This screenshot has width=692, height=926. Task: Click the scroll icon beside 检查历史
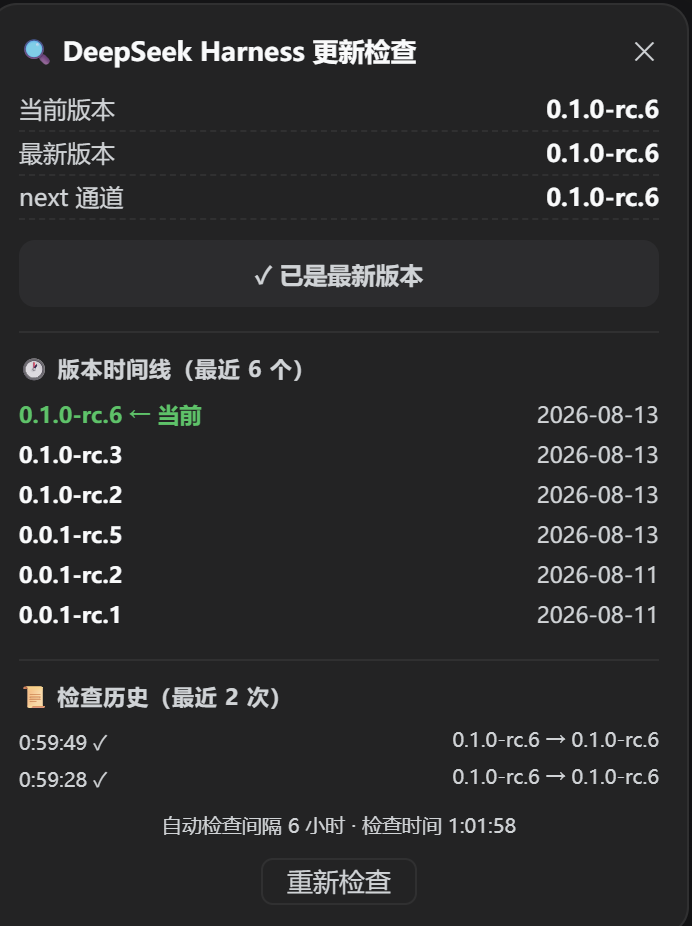[x=34, y=697]
